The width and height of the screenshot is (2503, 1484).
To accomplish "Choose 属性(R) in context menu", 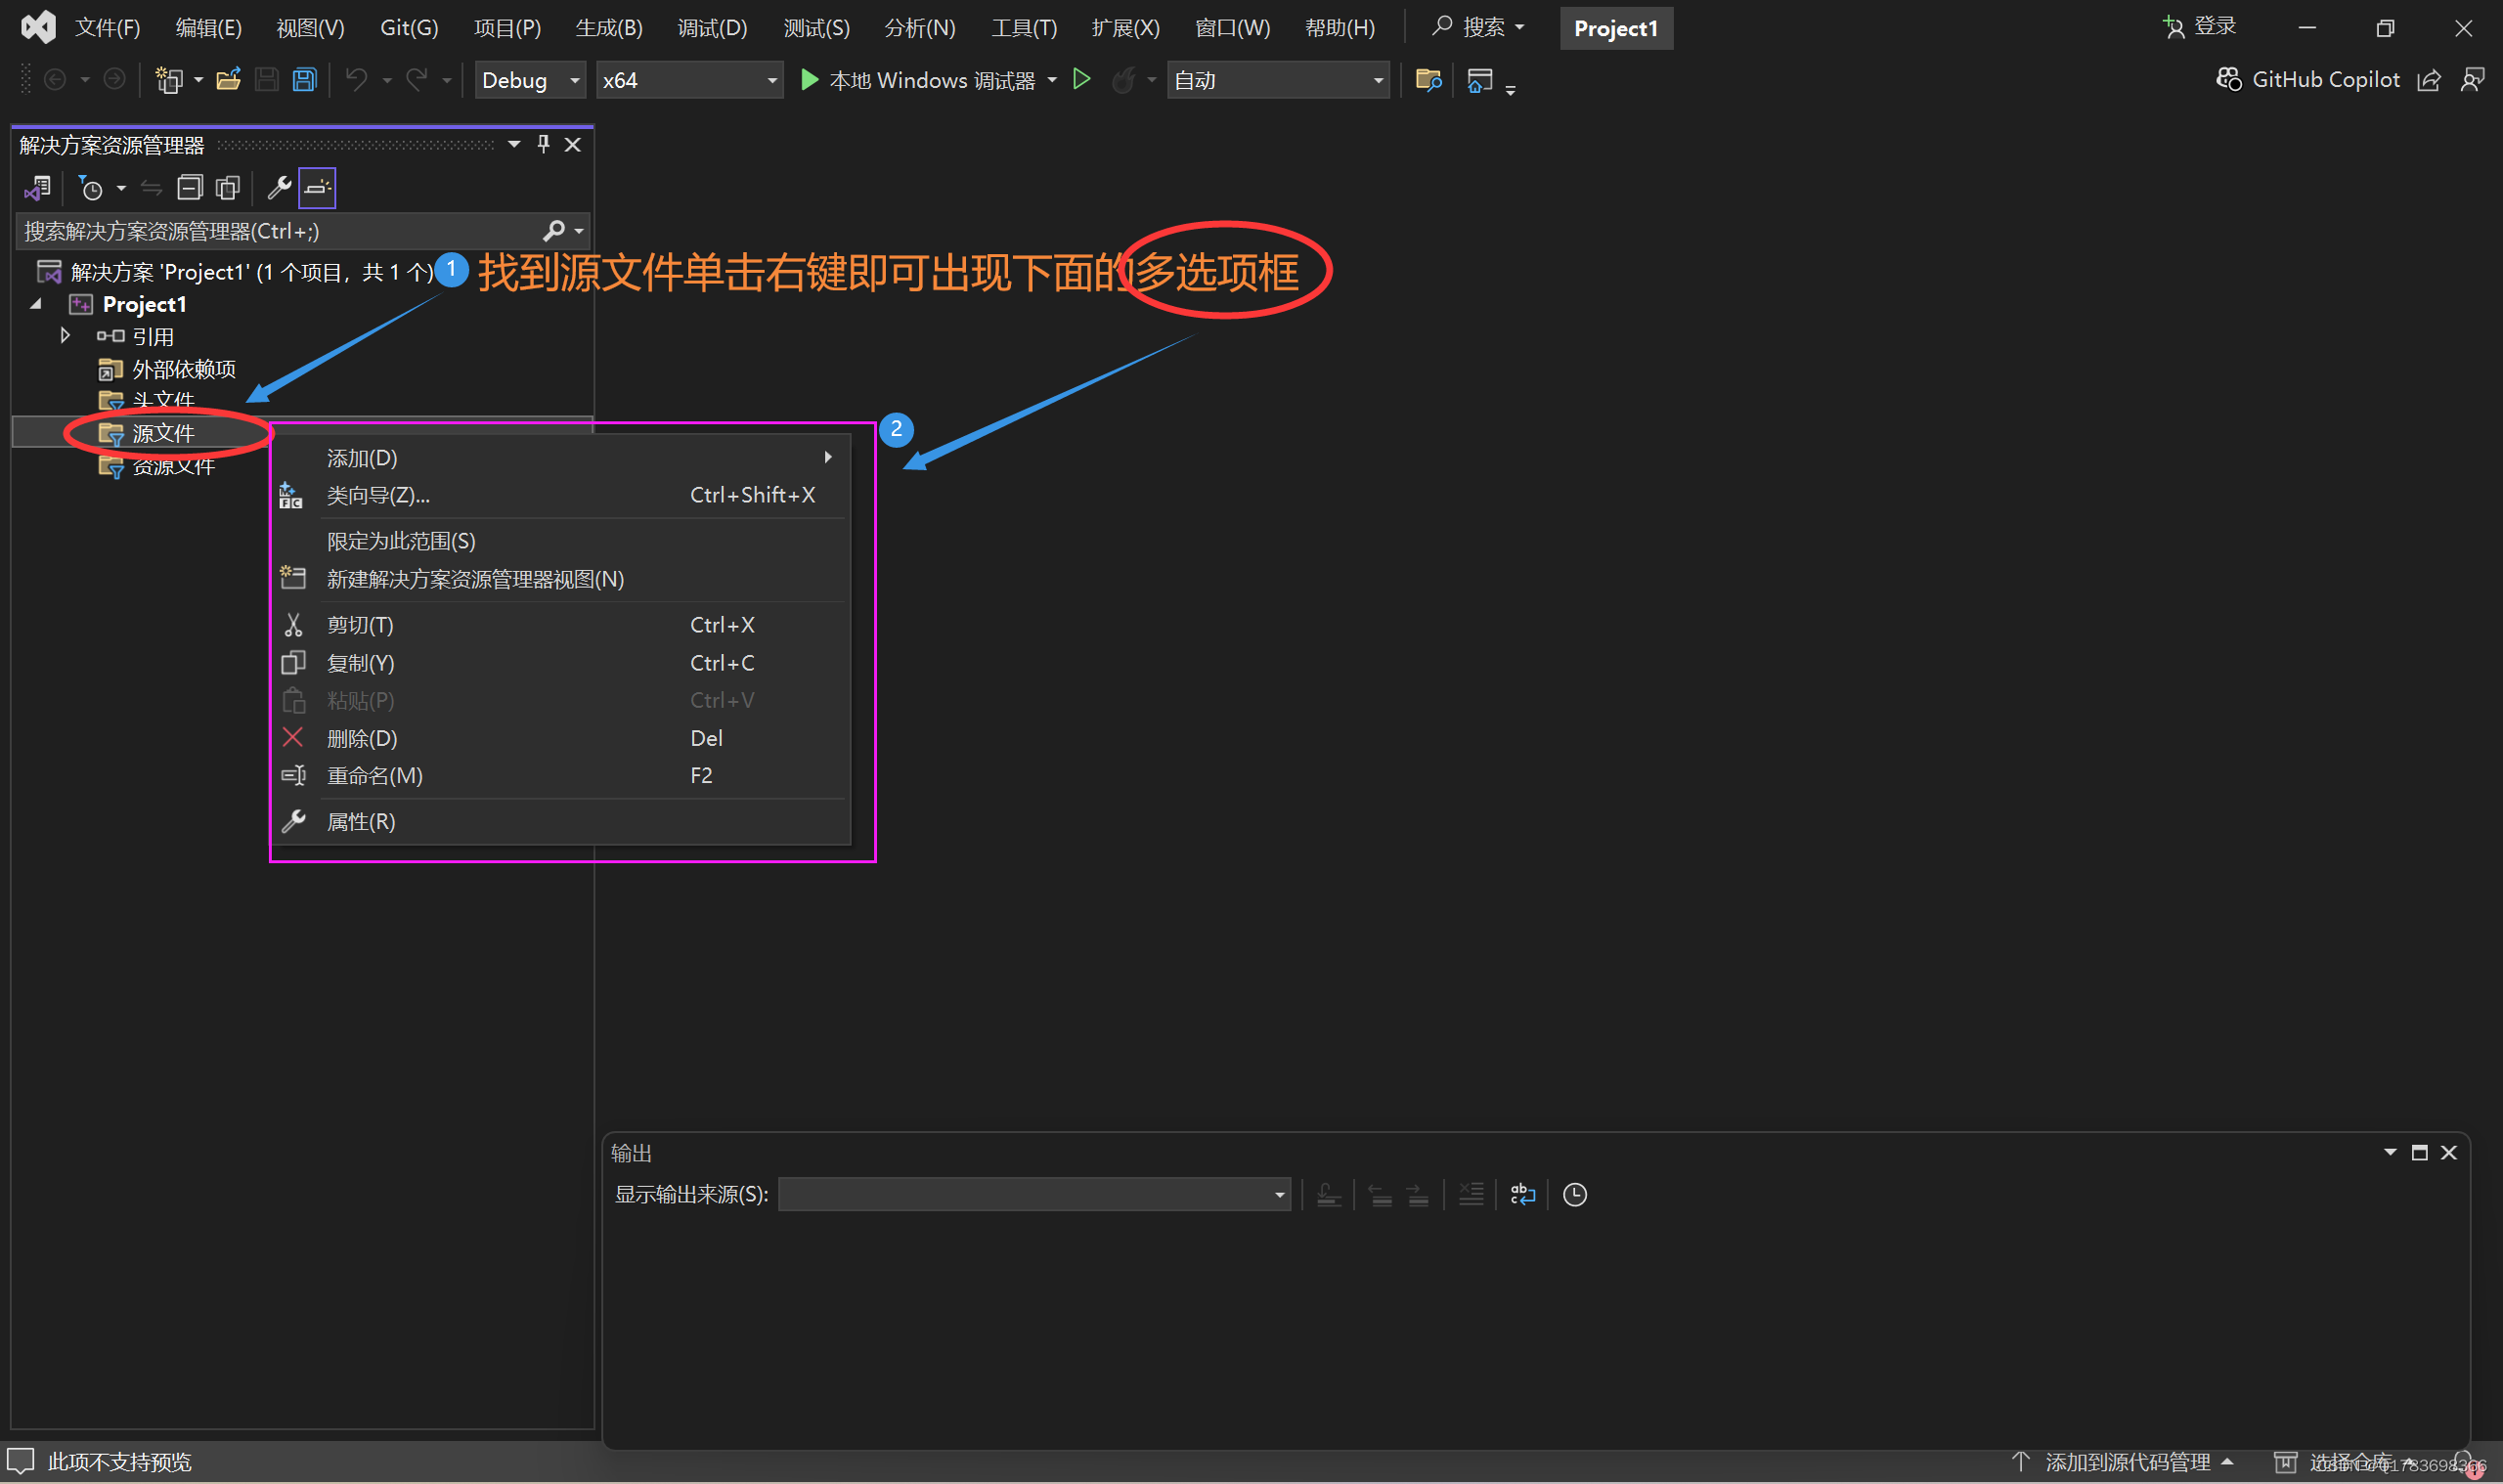I will click(x=561, y=821).
